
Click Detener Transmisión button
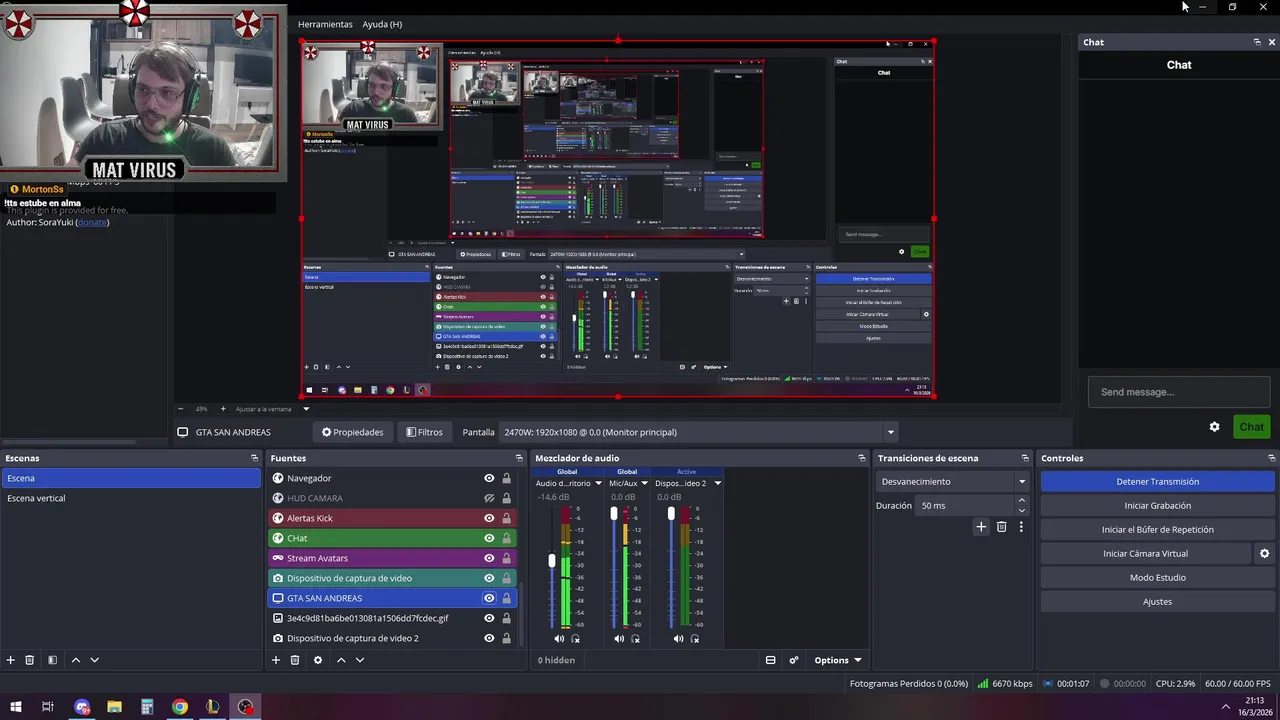[x=1157, y=481]
